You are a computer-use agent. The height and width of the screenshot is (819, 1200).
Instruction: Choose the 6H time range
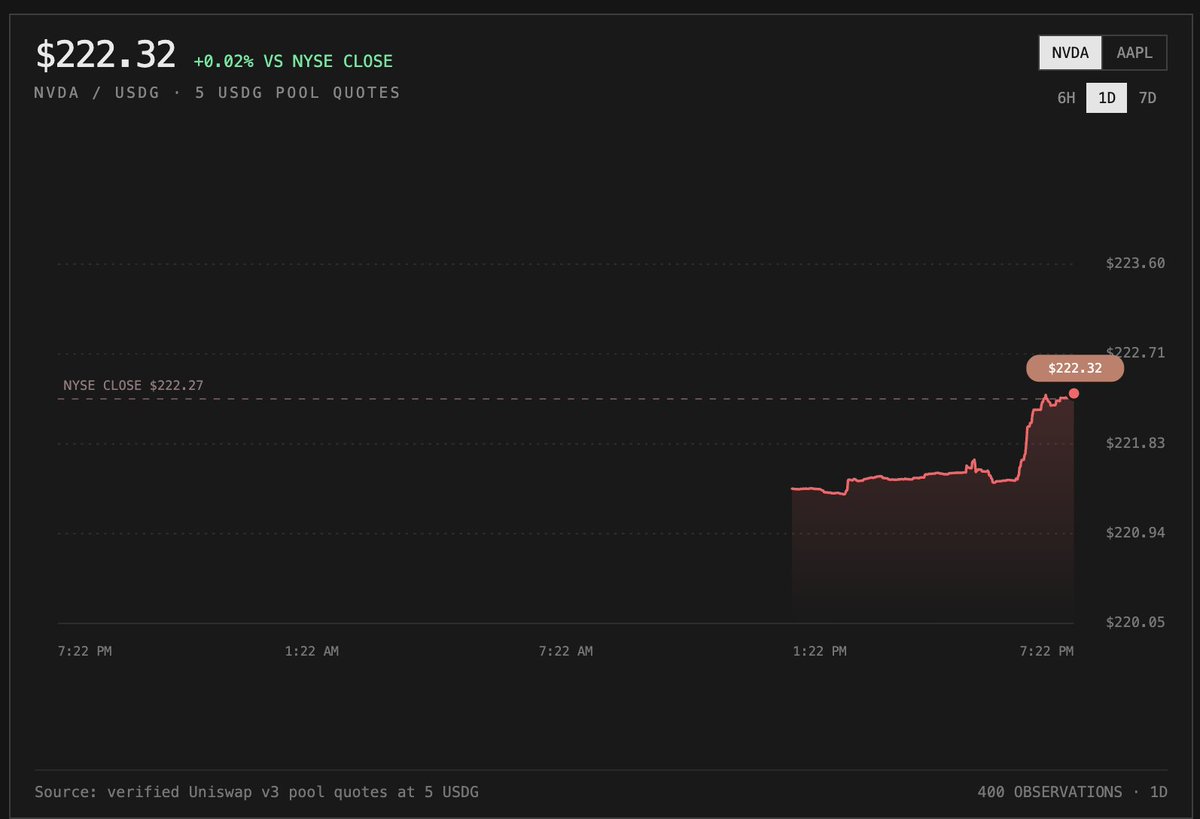pyautogui.click(x=1066, y=98)
